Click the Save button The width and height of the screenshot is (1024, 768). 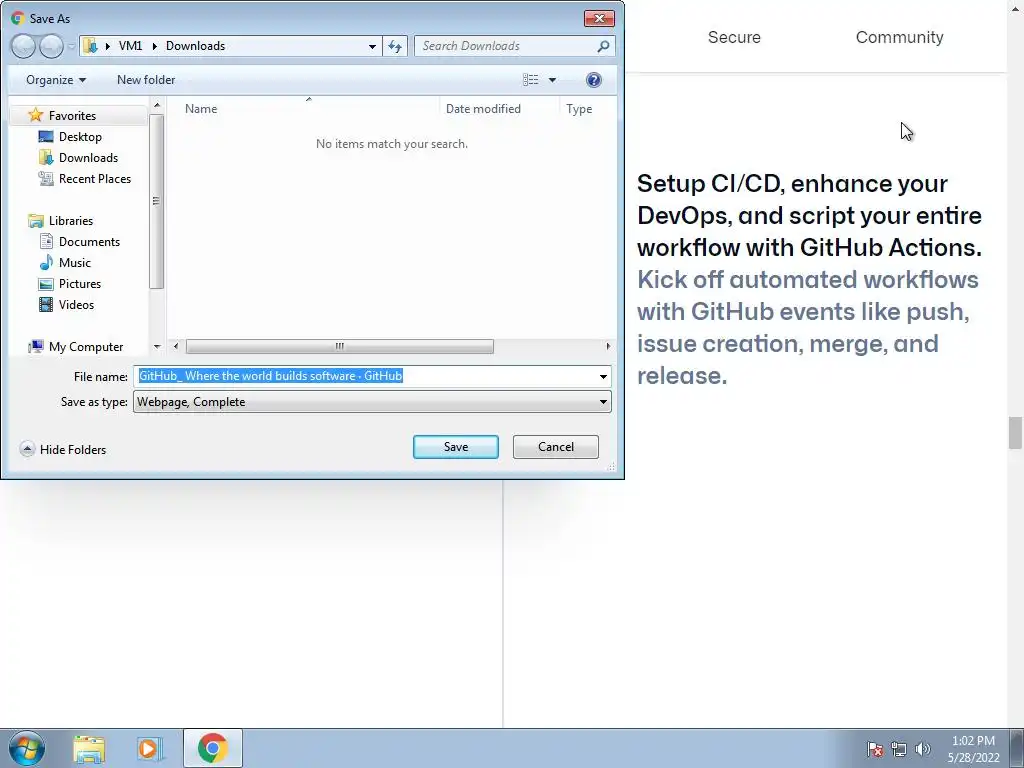(456, 447)
